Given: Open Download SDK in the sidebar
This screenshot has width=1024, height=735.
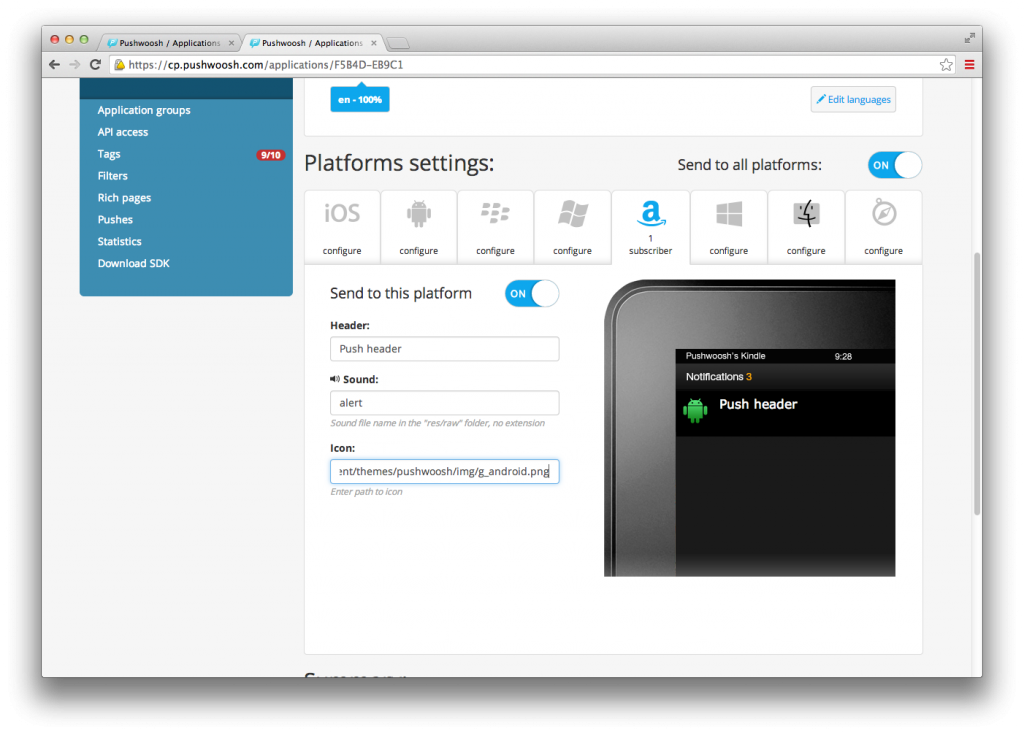Looking at the screenshot, I should [x=133, y=263].
